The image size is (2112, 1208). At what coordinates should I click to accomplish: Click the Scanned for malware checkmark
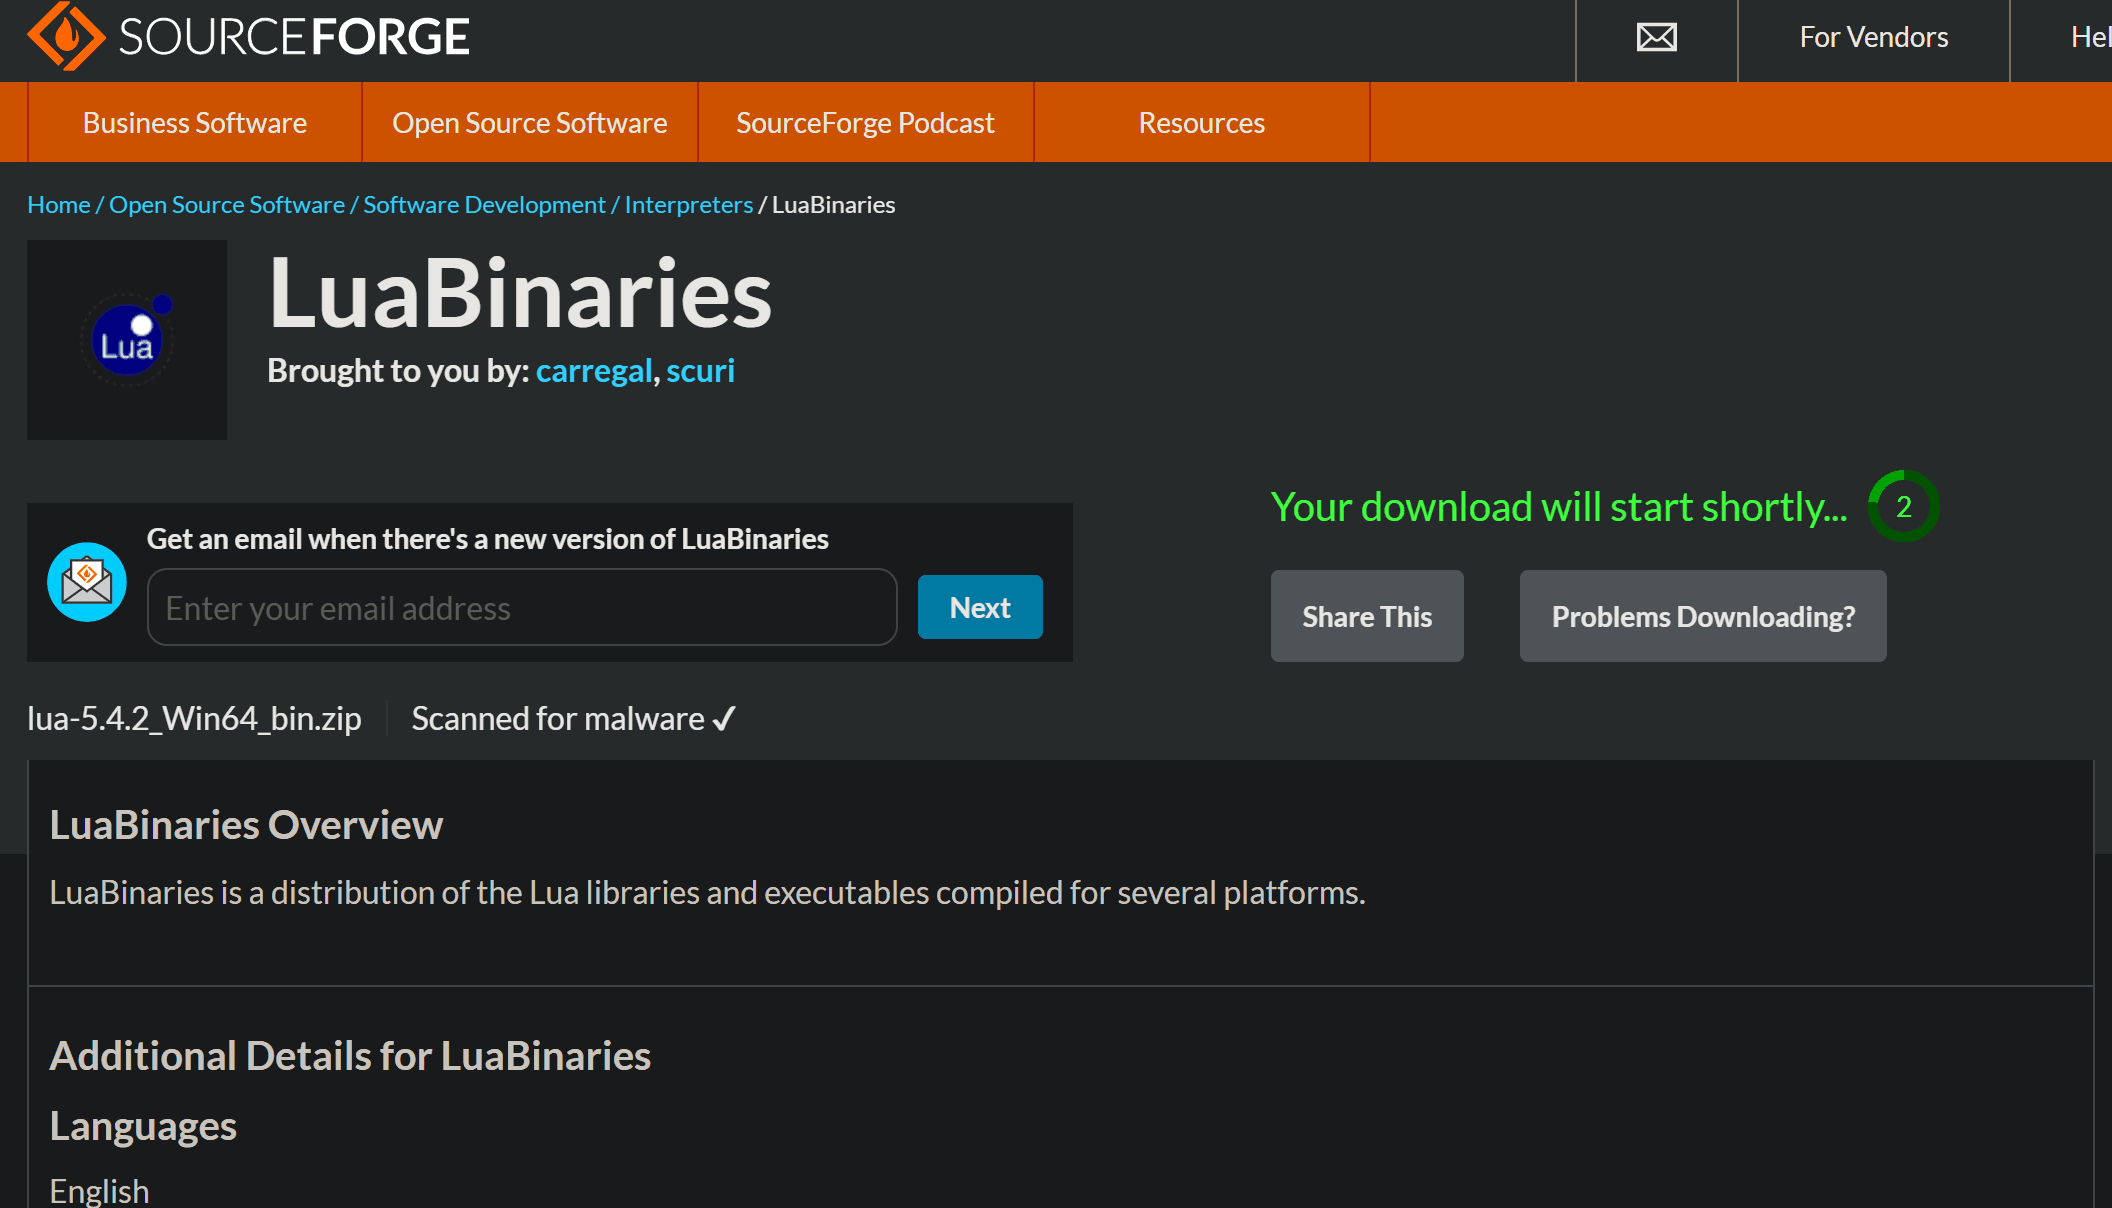click(x=725, y=719)
